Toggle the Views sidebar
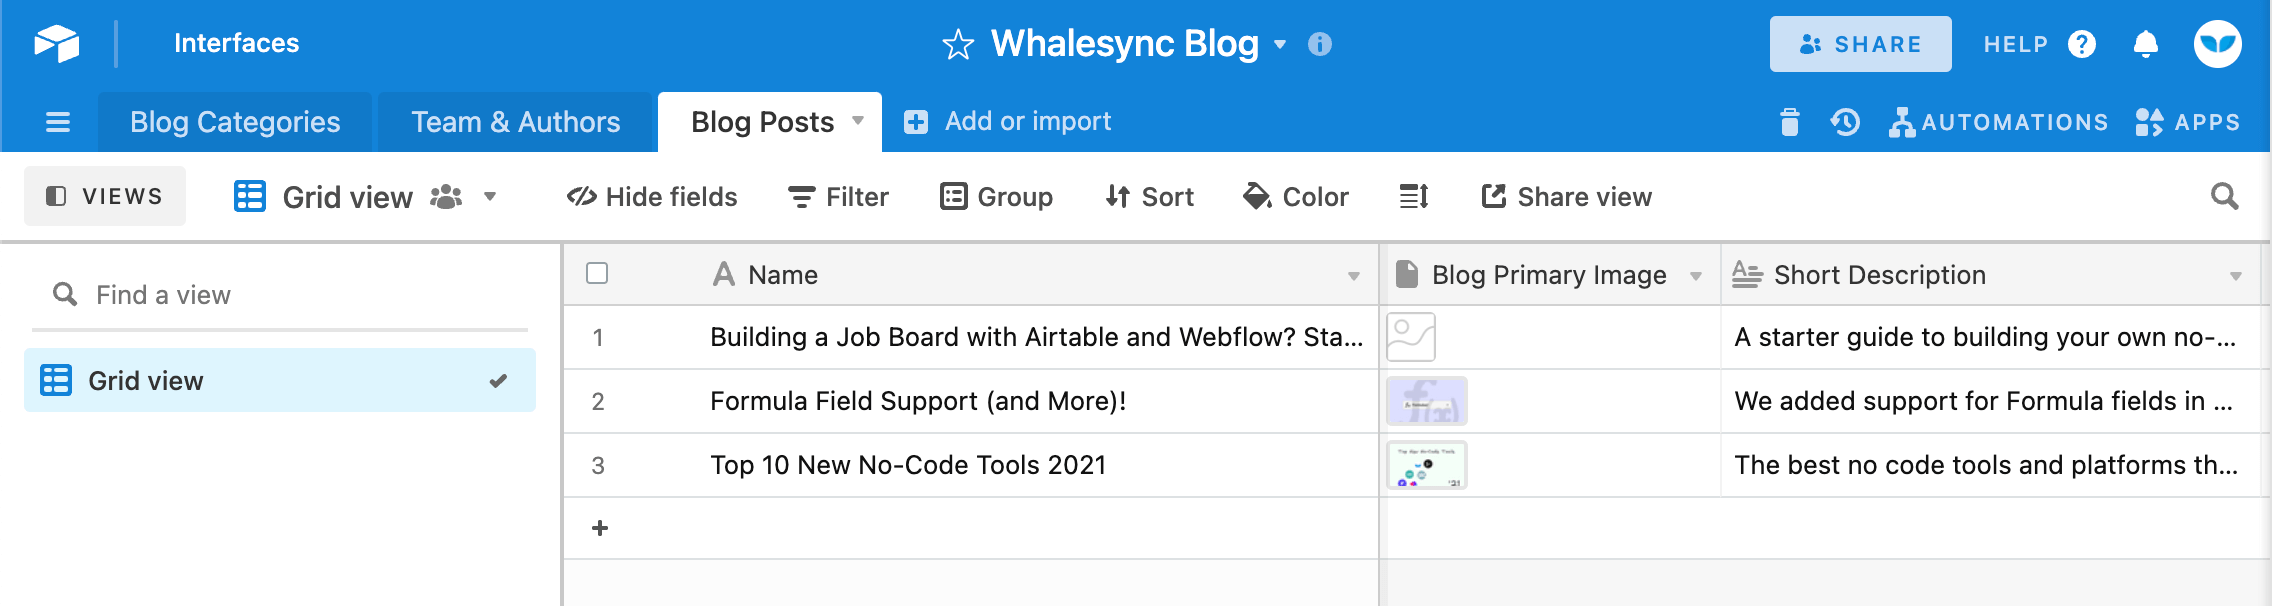2272x606 pixels. (x=105, y=196)
